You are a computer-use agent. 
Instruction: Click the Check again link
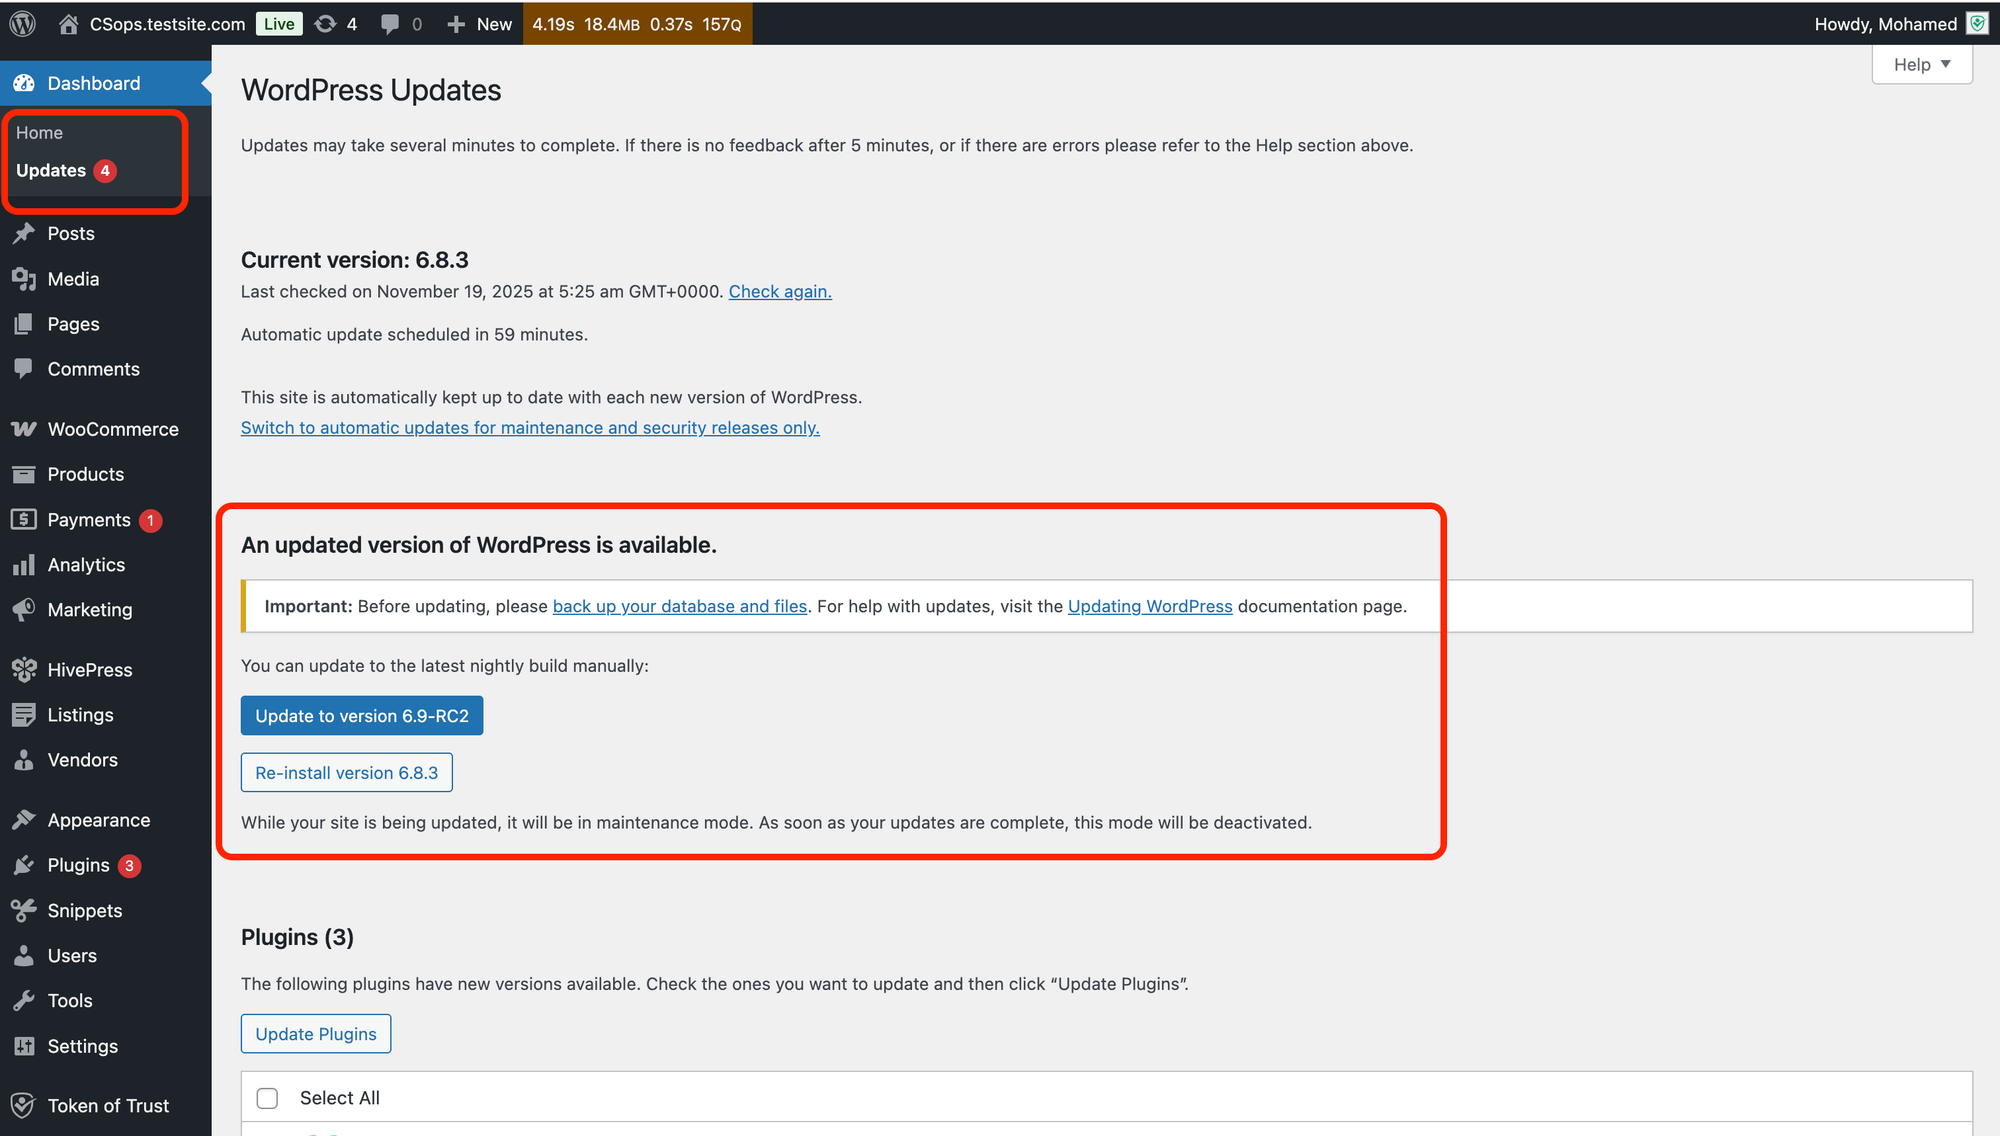tap(779, 292)
